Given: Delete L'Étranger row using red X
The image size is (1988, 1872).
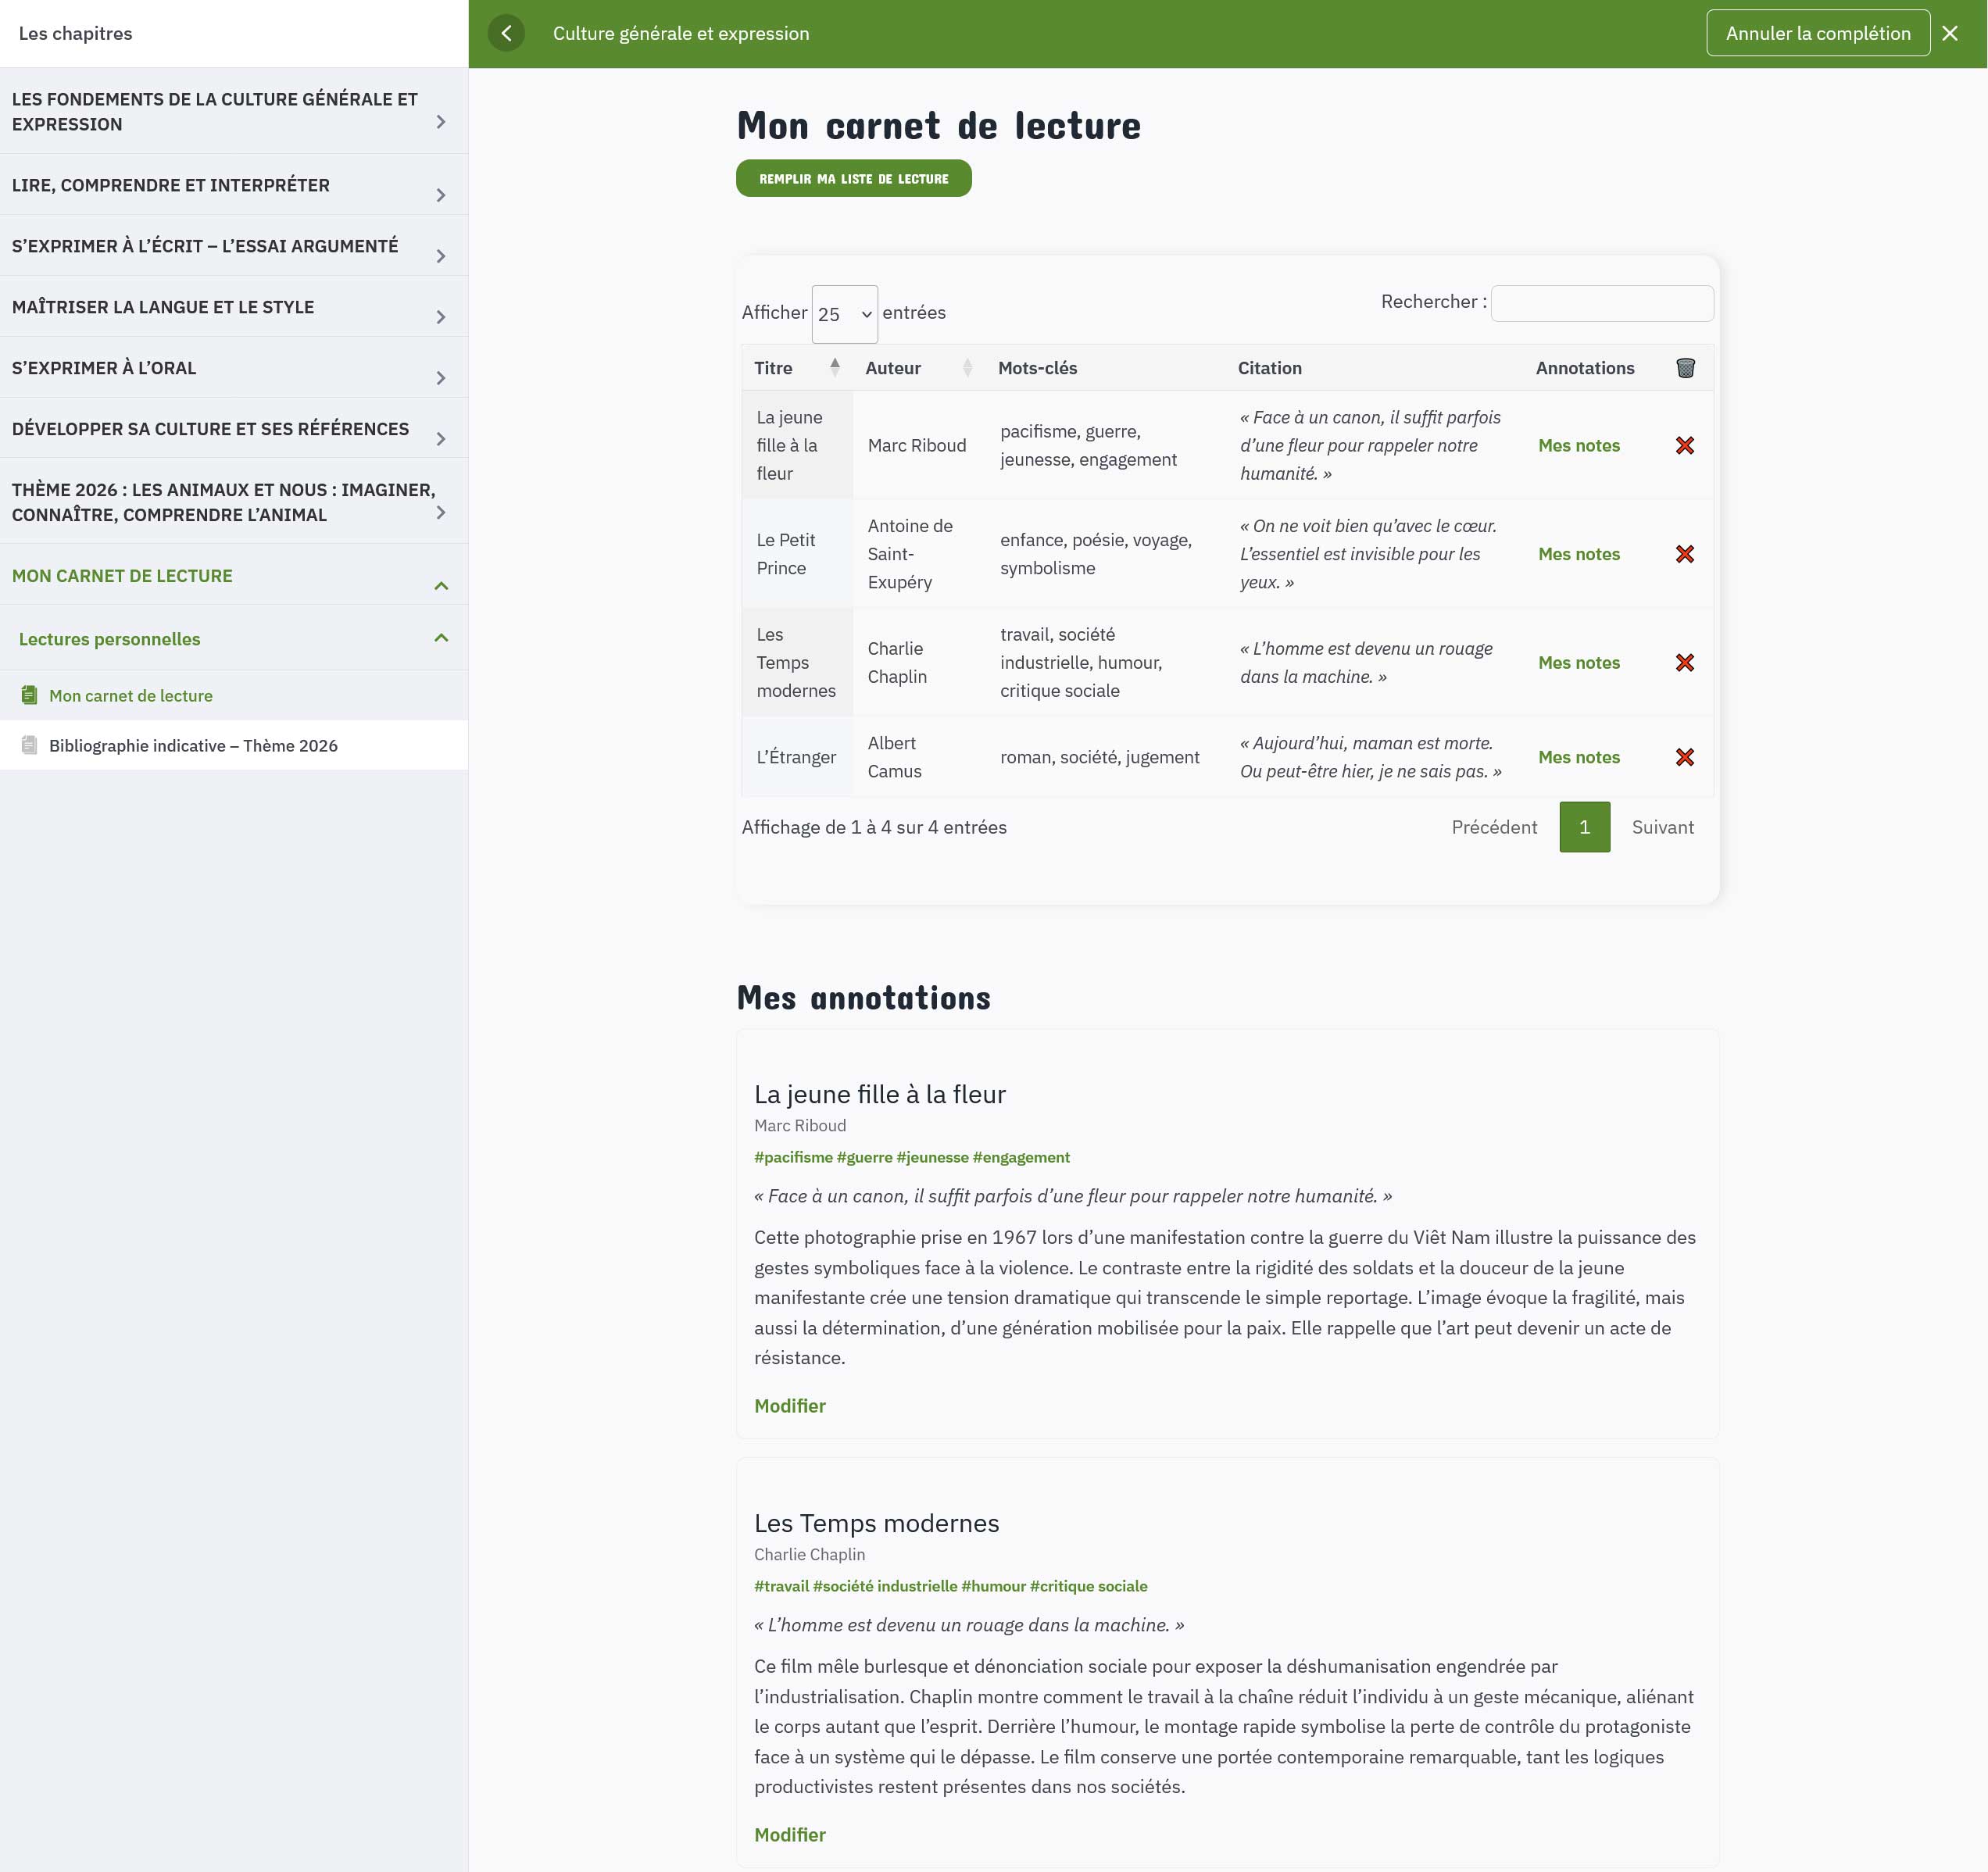Looking at the screenshot, I should pos(1685,757).
